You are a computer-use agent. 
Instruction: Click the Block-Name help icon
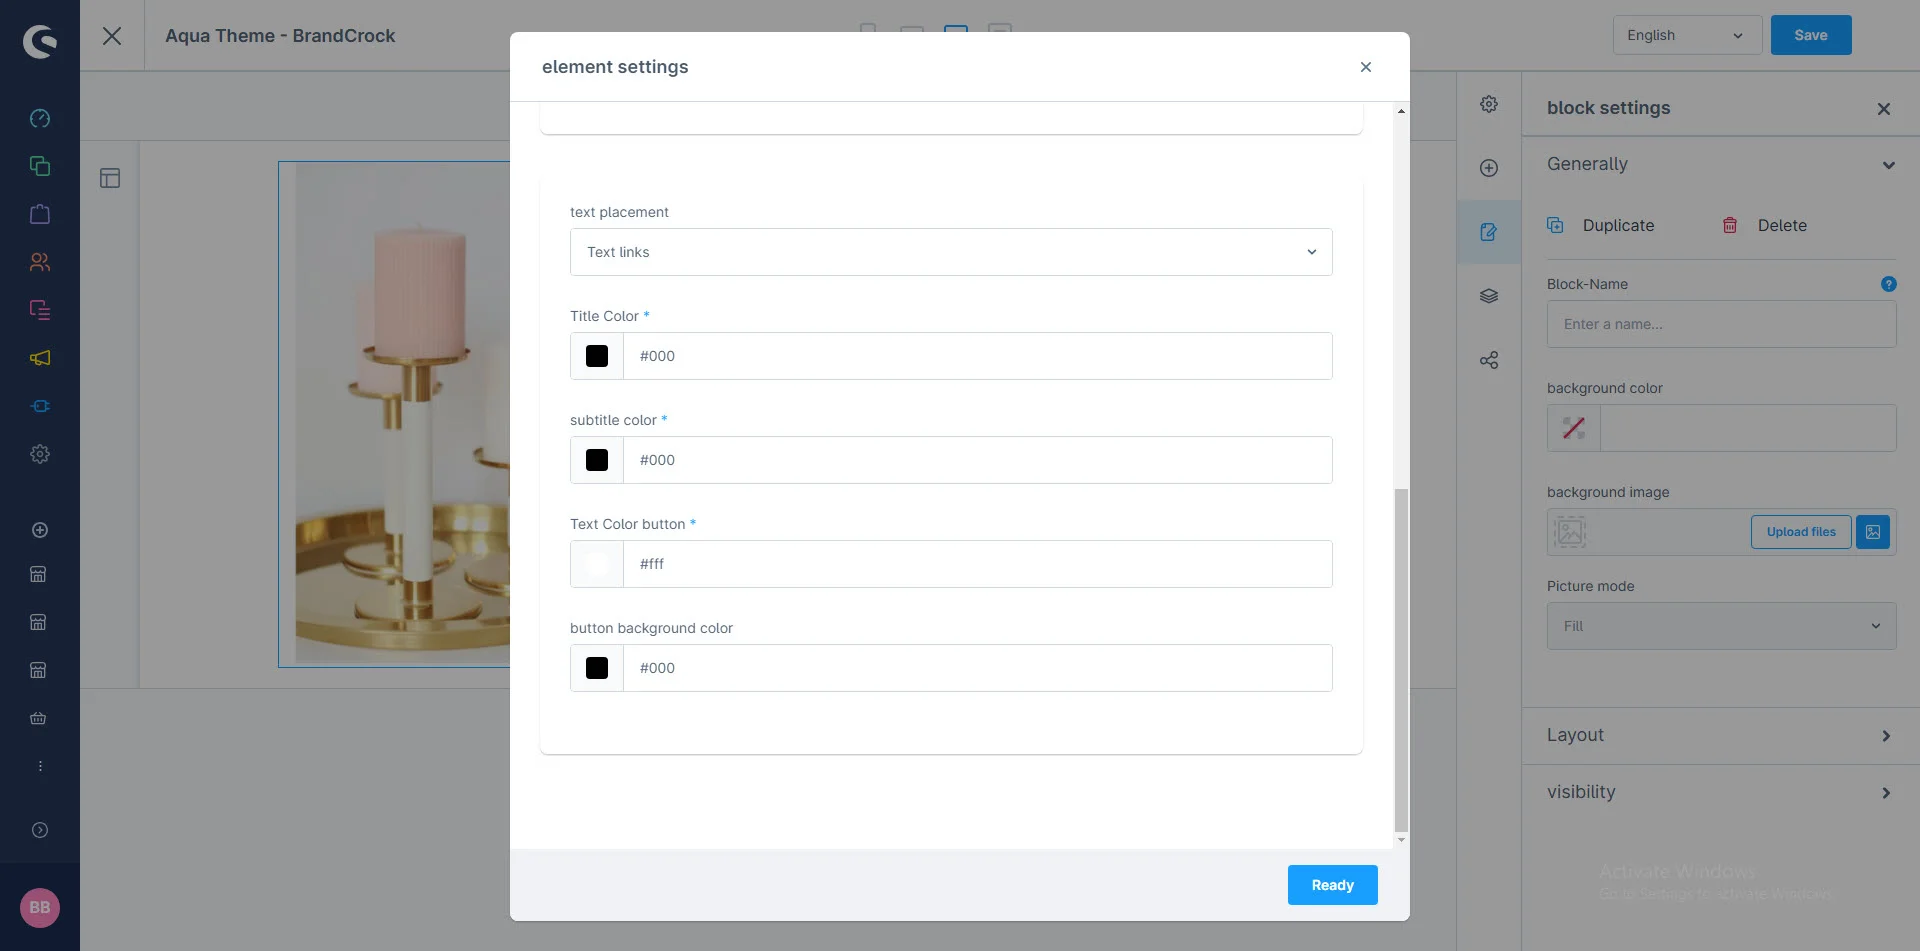pos(1888,284)
